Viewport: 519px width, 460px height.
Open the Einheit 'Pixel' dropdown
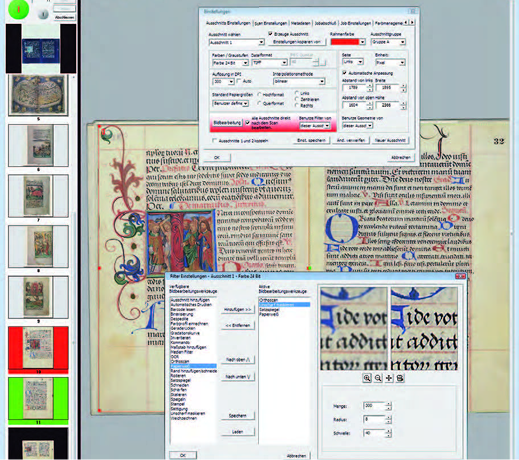(x=390, y=62)
